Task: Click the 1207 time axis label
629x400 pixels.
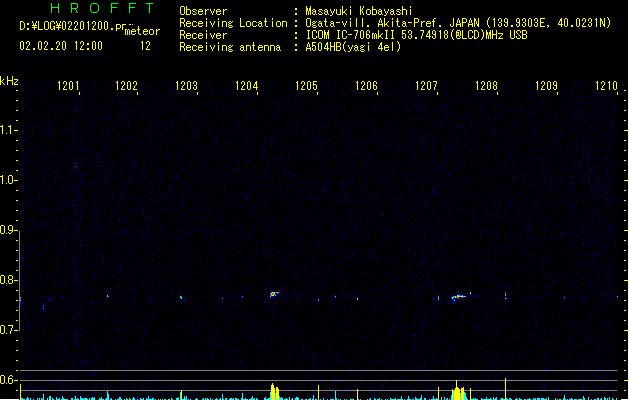Action: [426, 86]
